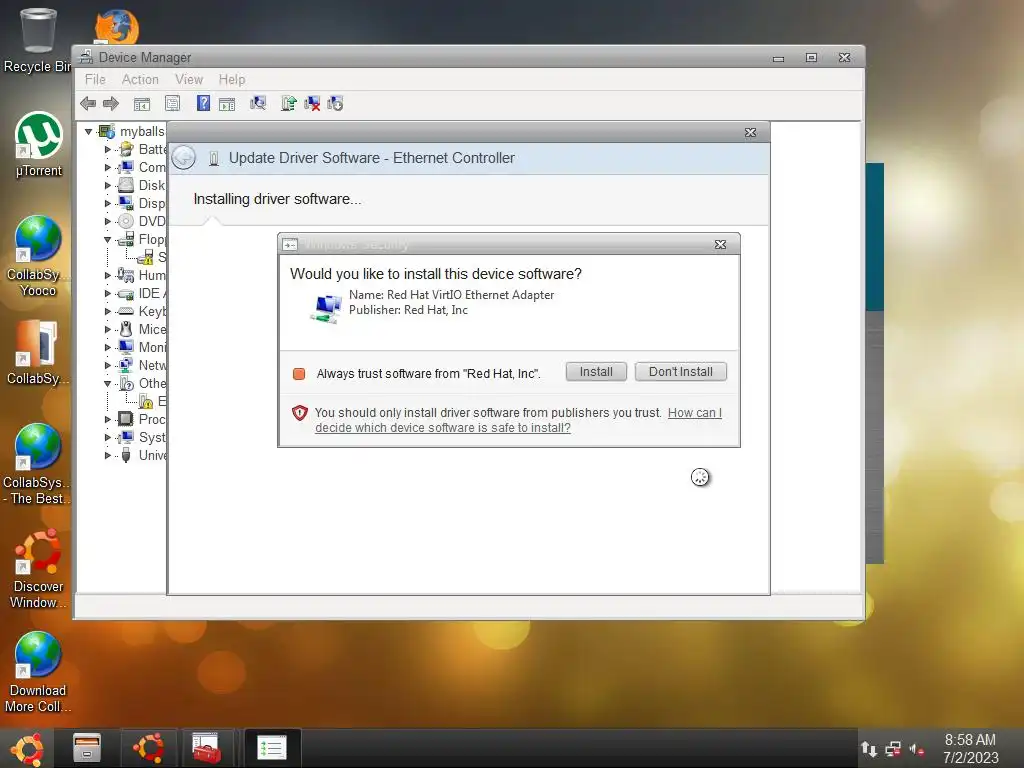The height and width of the screenshot is (768, 1024).
Task: Click the Show/Hide Action Pane toolbar icon
Action: coord(227,104)
